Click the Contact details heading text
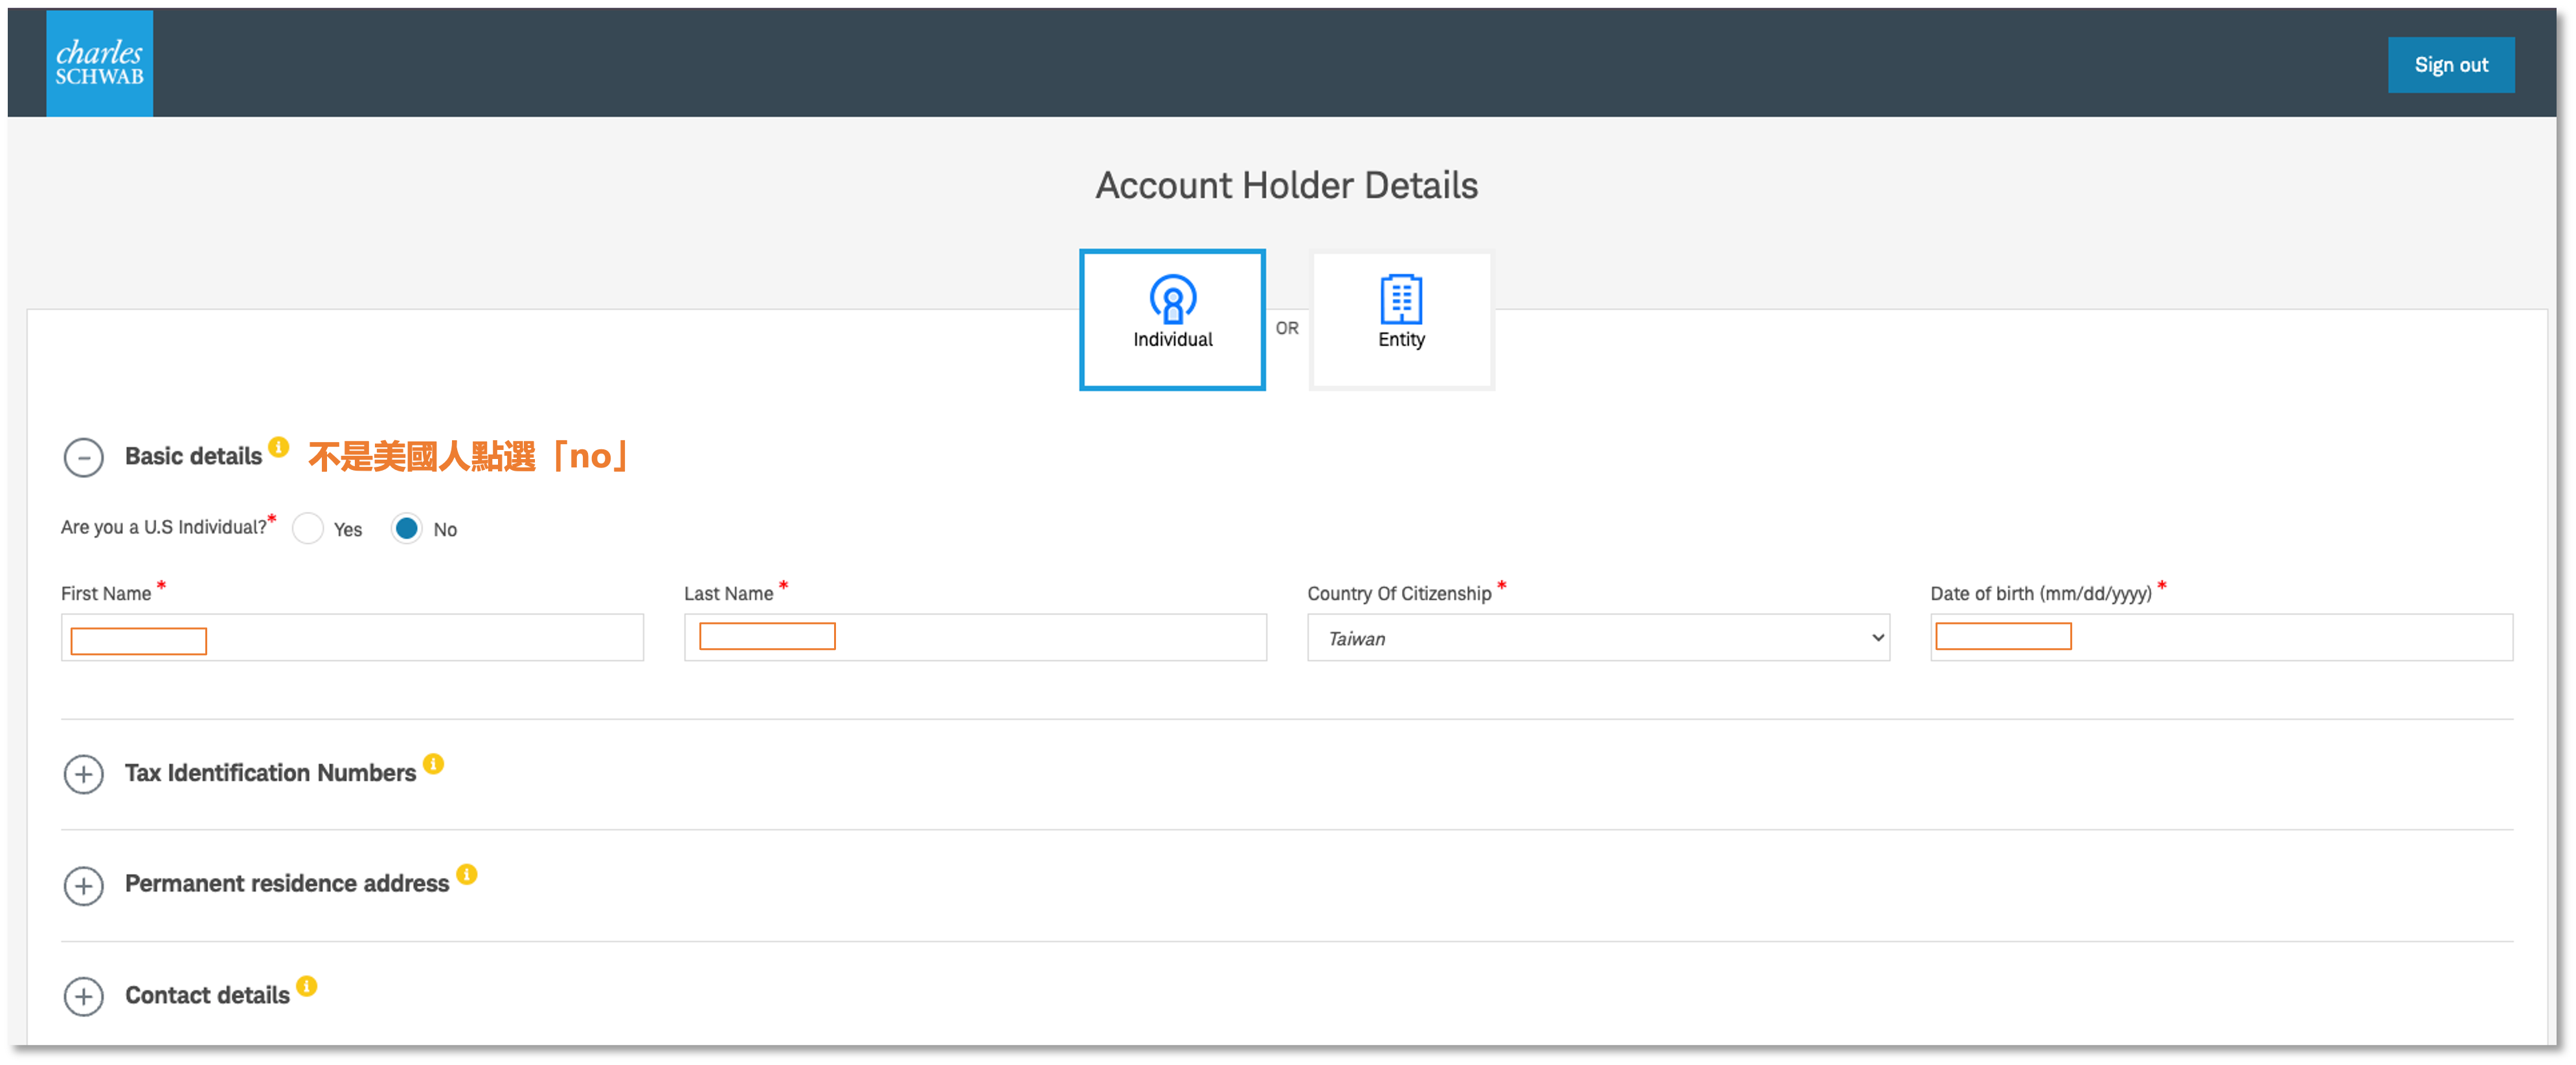The image size is (2576, 1065). point(207,995)
